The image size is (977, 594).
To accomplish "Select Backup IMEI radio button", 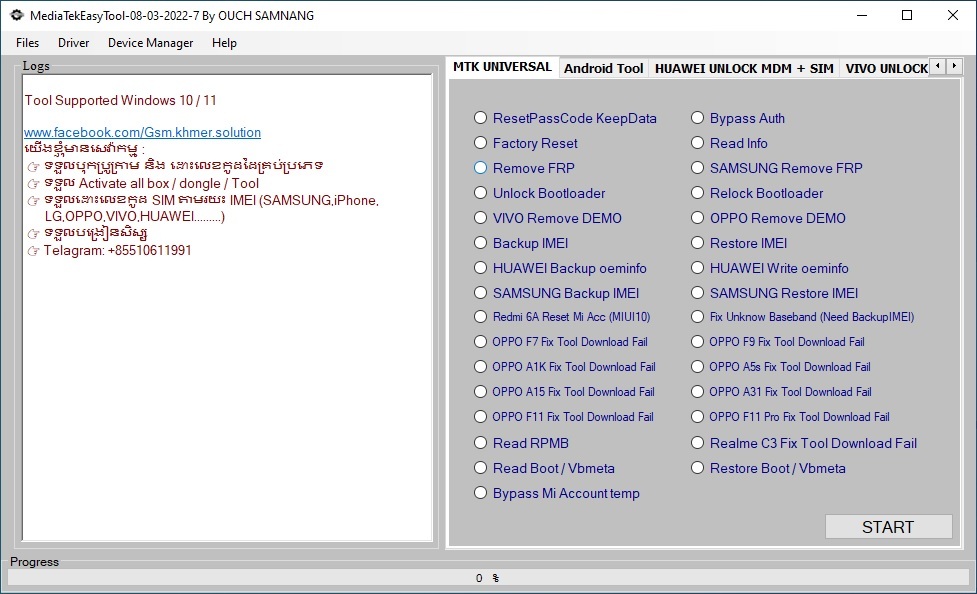I will pyautogui.click(x=480, y=242).
